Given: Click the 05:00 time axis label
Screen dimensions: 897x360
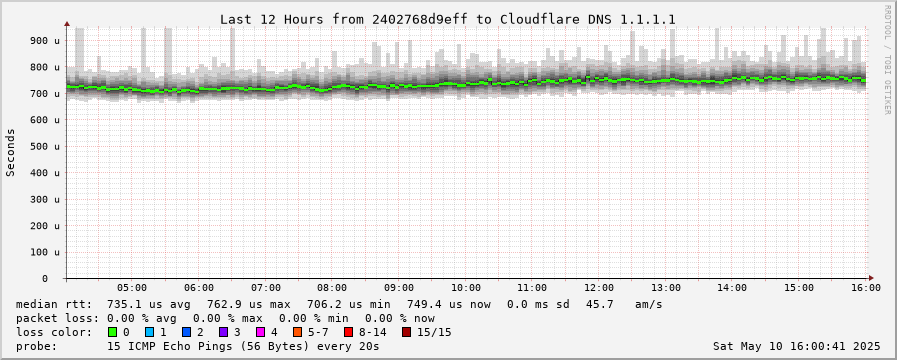Looking at the screenshot, I should click(133, 288).
